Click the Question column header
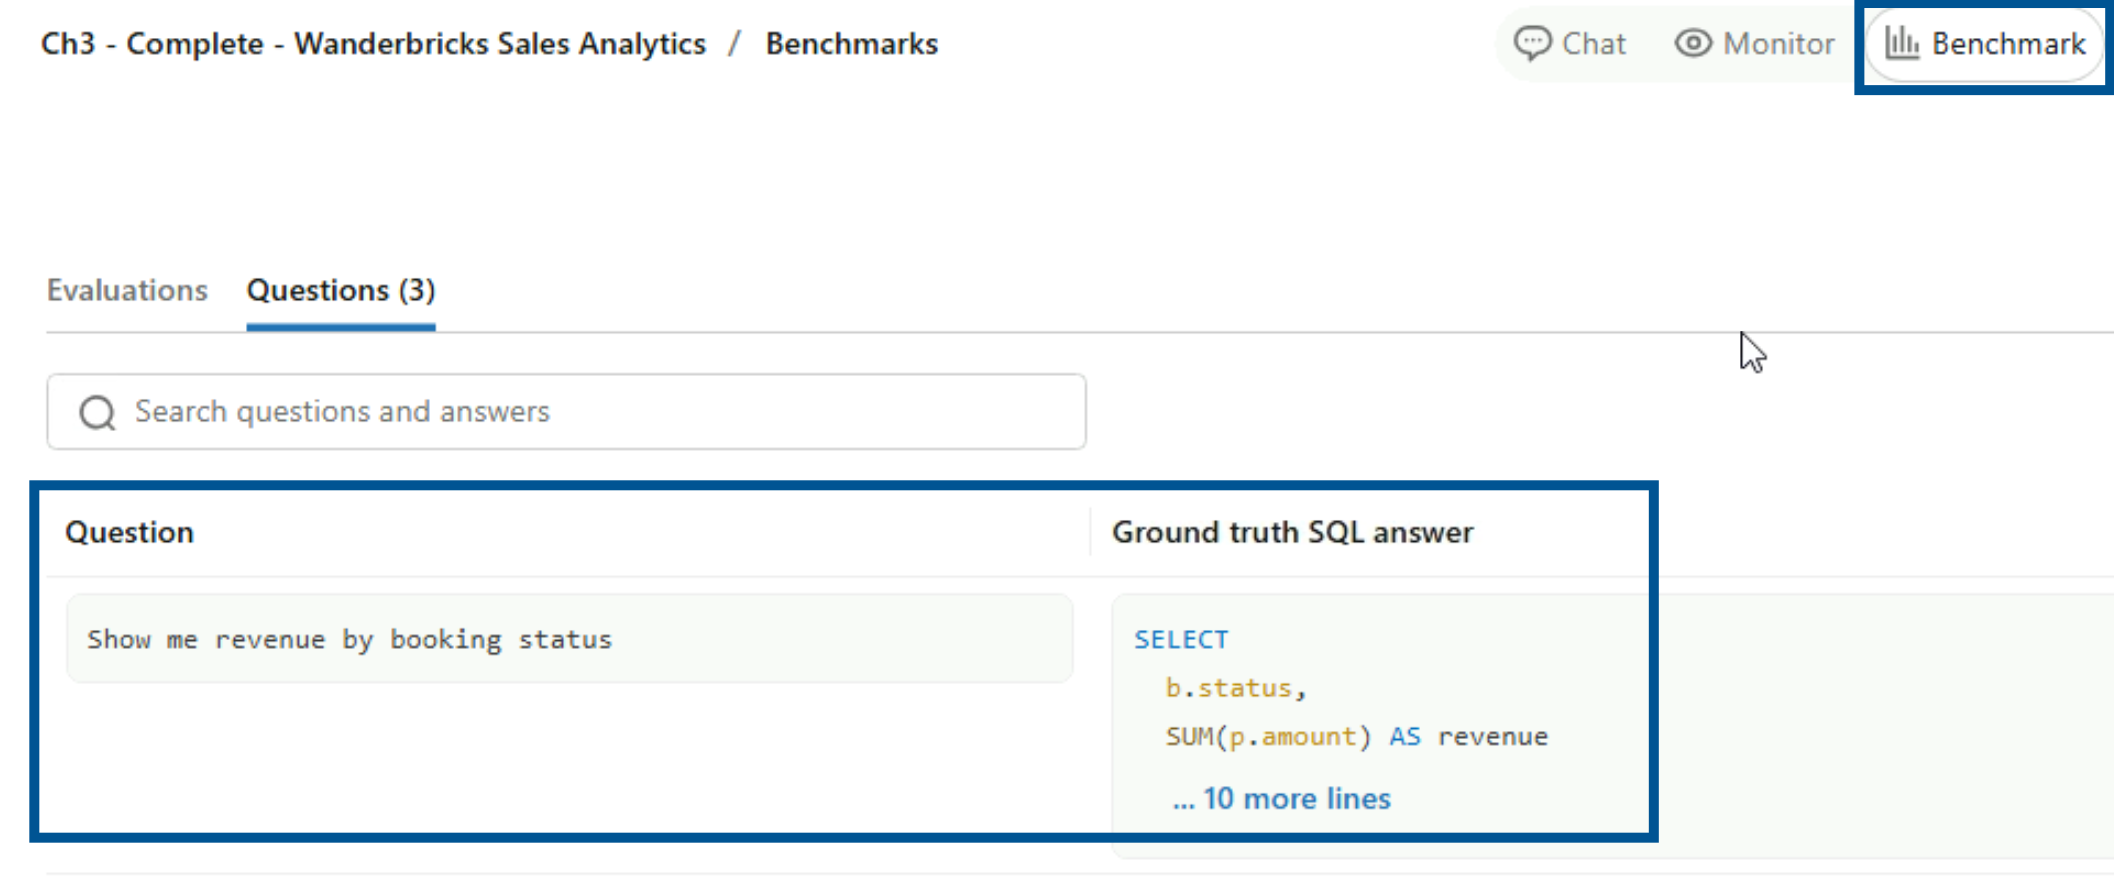This screenshot has width=2114, height=886. click(130, 532)
